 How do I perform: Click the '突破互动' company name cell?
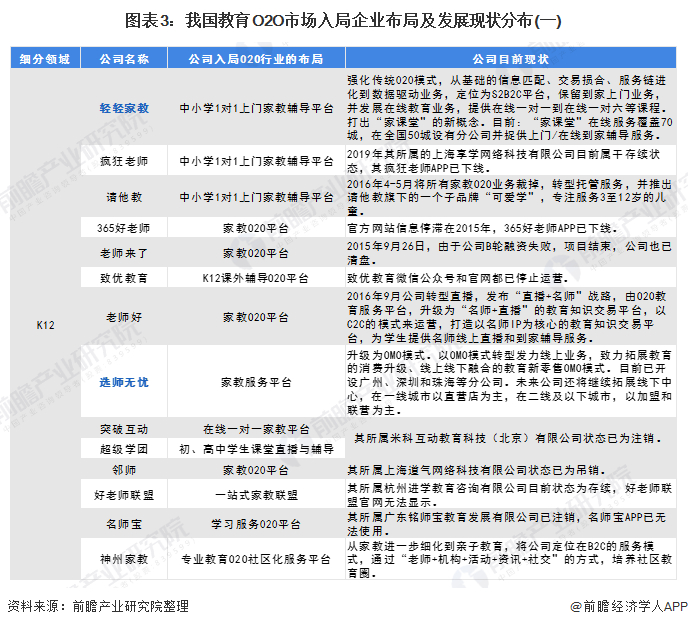pos(124,429)
